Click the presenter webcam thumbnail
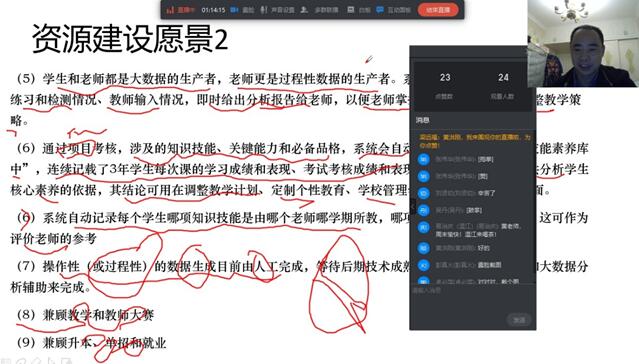Viewport: 639px width, 364px height. [x=583, y=44]
